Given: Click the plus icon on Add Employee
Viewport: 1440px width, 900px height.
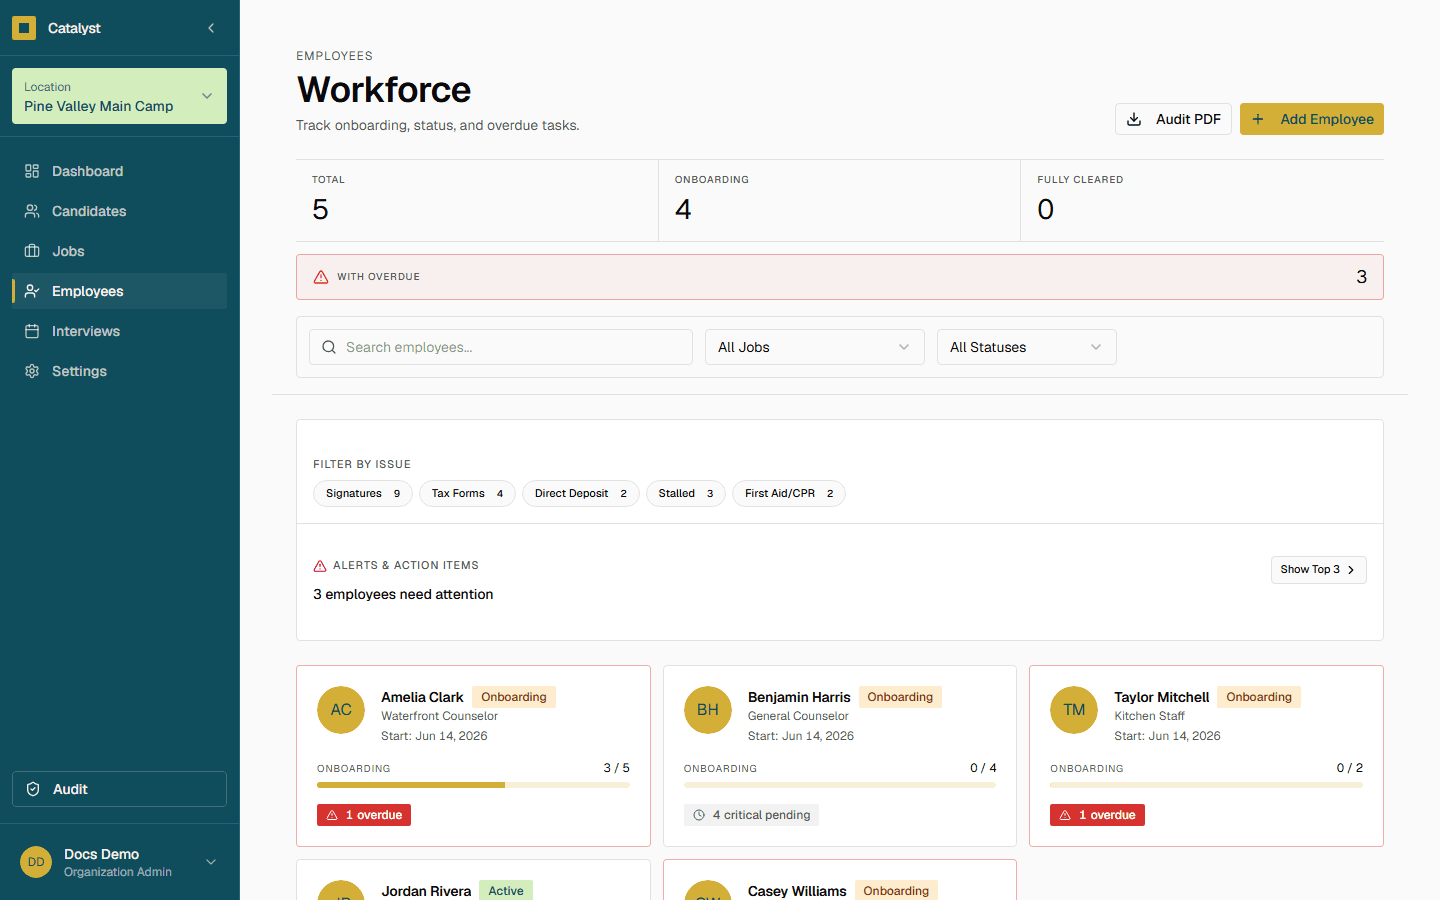Looking at the screenshot, I should click(x=1258, y=119).
